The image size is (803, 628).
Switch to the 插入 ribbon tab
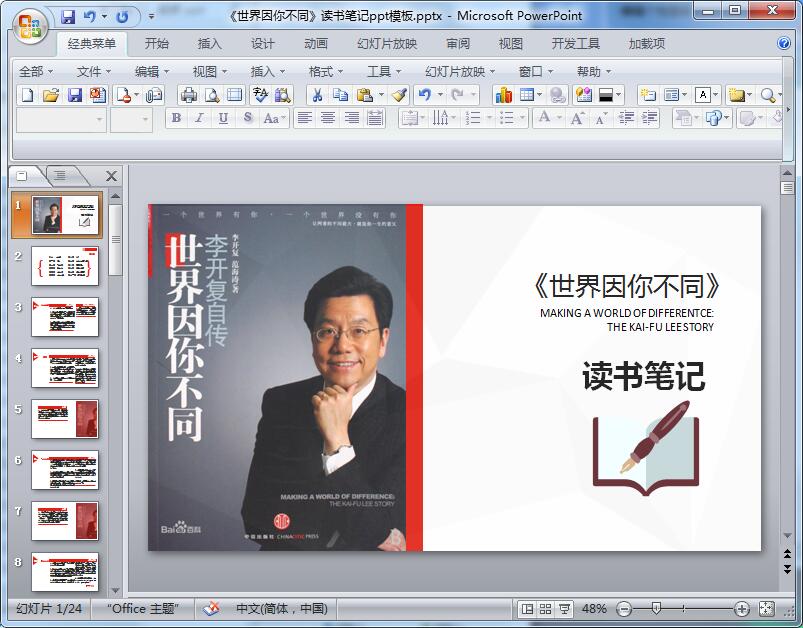click(x=210, y=44)
